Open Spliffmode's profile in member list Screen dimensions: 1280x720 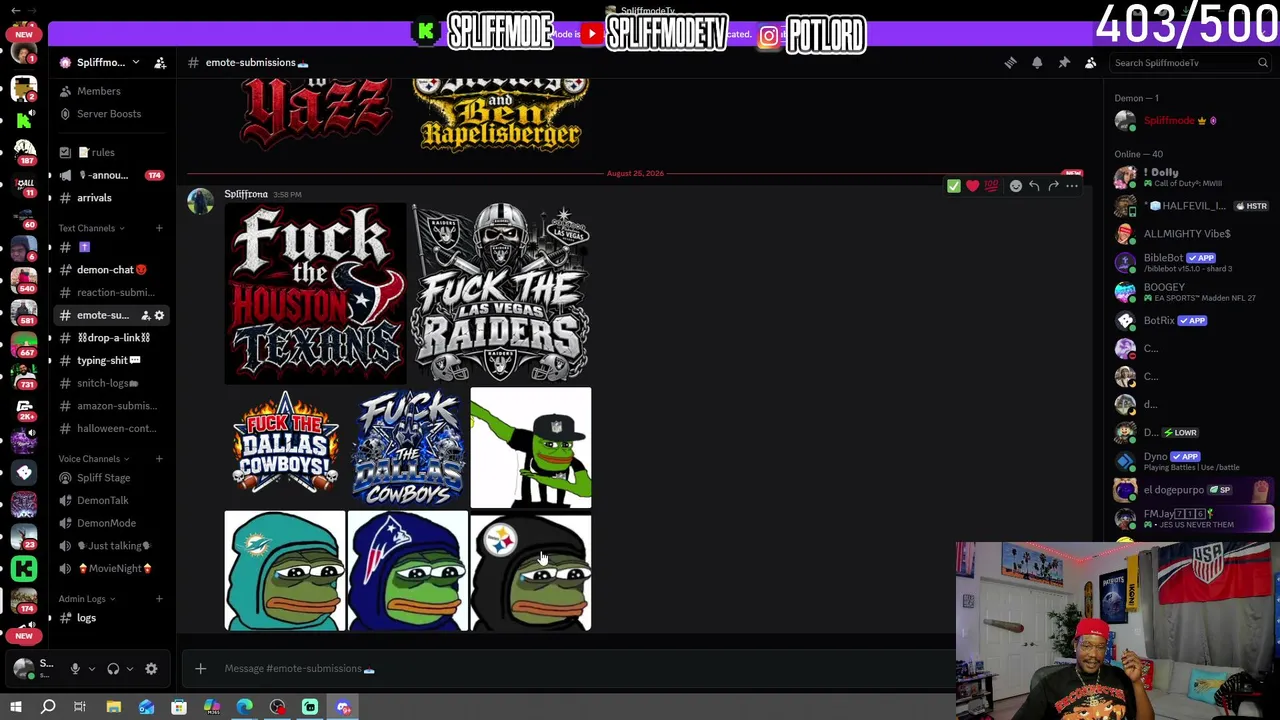click(x=1190, y=121)
